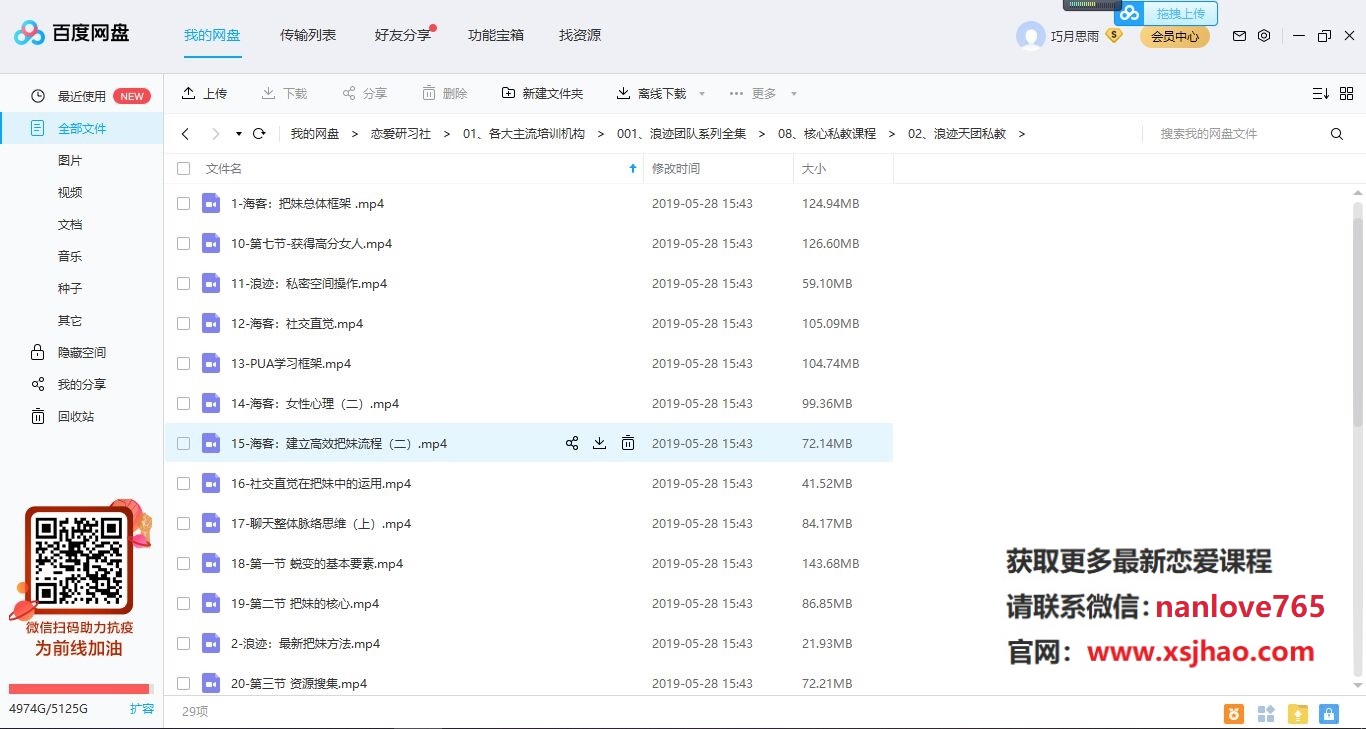Focus the search my netdisk field

pyautogui.click(x=1235, y=134)
